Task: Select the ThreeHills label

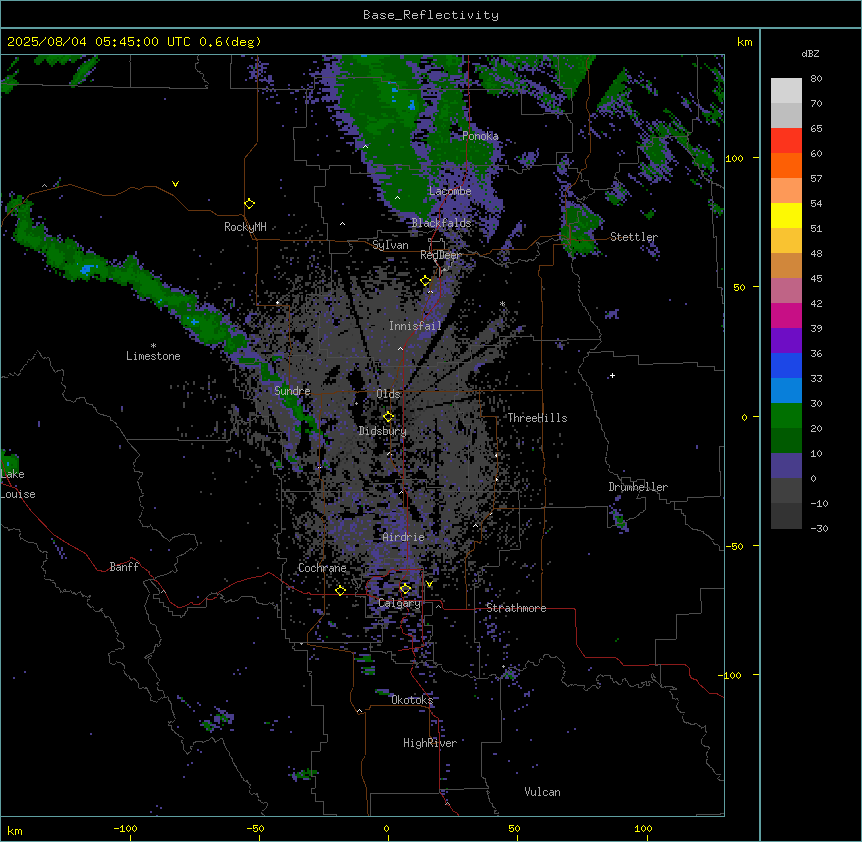Action: (x=537, y=418)
